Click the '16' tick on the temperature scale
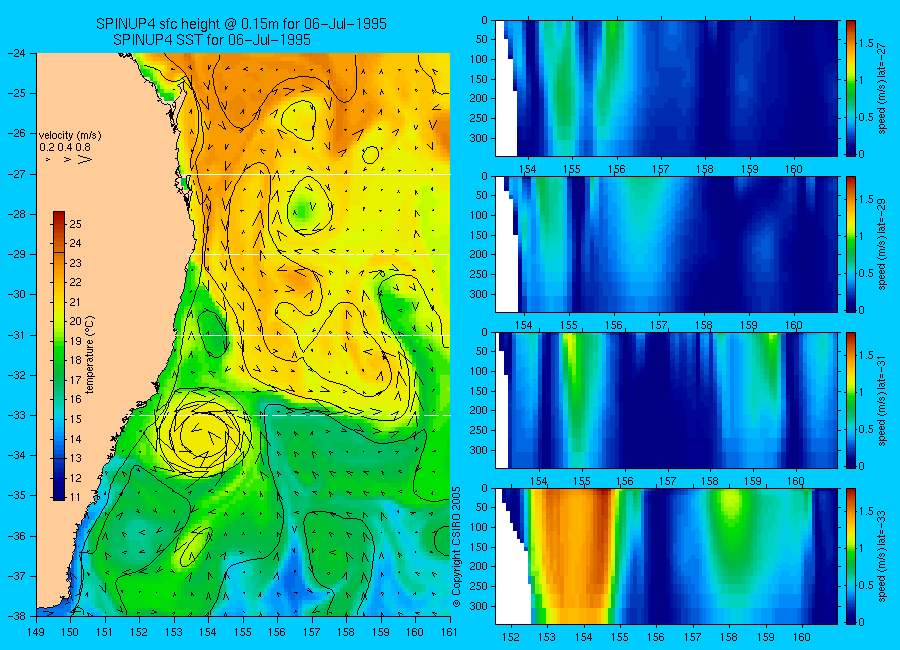The height and width of the screenshot is (650, 900). [75, 400]
